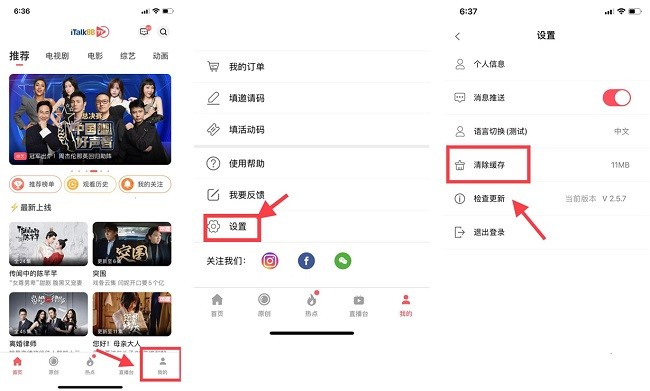Tap the 观看历史 pill button
The width and height of the screenshot is (650, 391).
pos(90,184)
